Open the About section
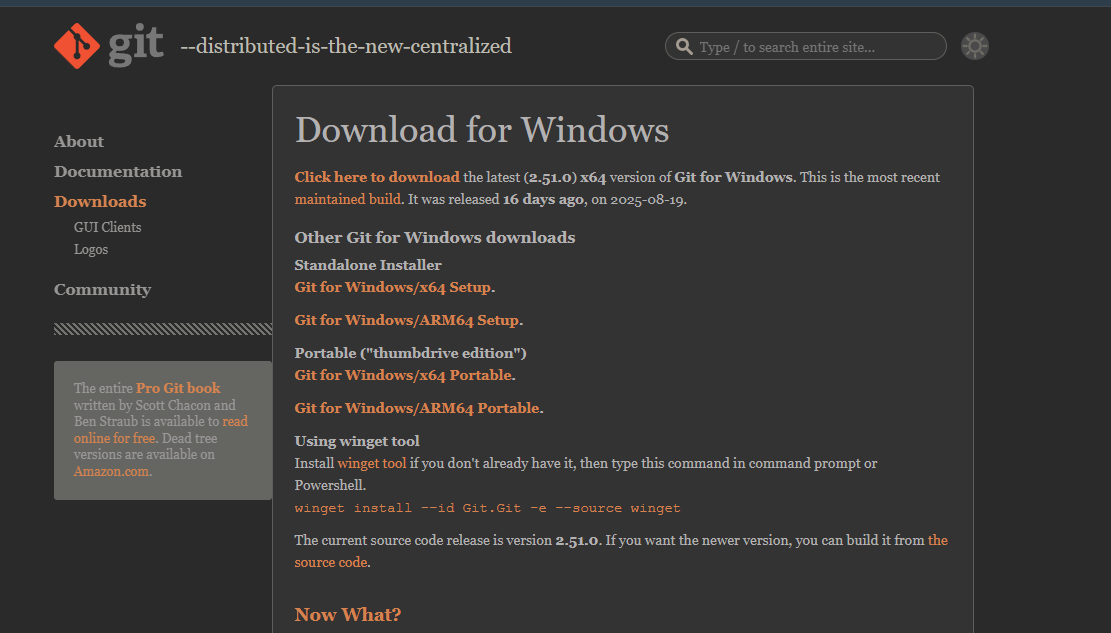This screenshot has width=1111, height=633. coord(79,142)
